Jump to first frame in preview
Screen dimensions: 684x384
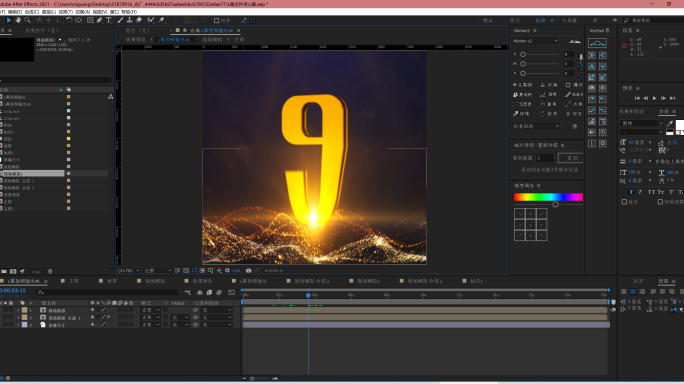[x=637, y=98]
